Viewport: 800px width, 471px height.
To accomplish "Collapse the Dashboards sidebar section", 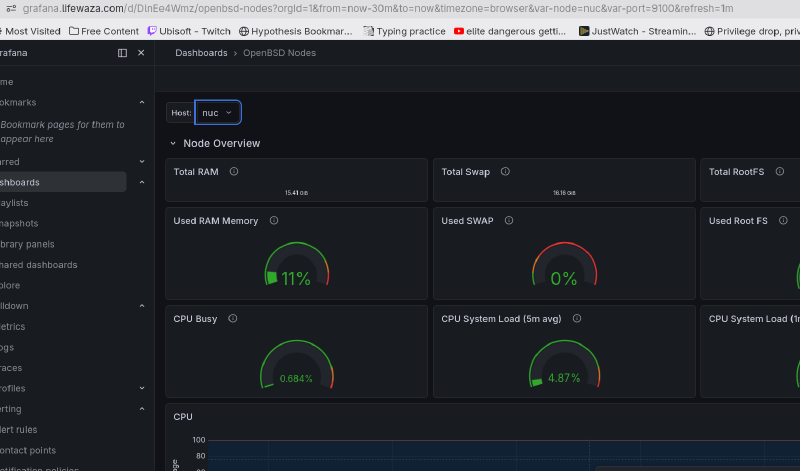I will pyautogui.click(x=142, y=182).
